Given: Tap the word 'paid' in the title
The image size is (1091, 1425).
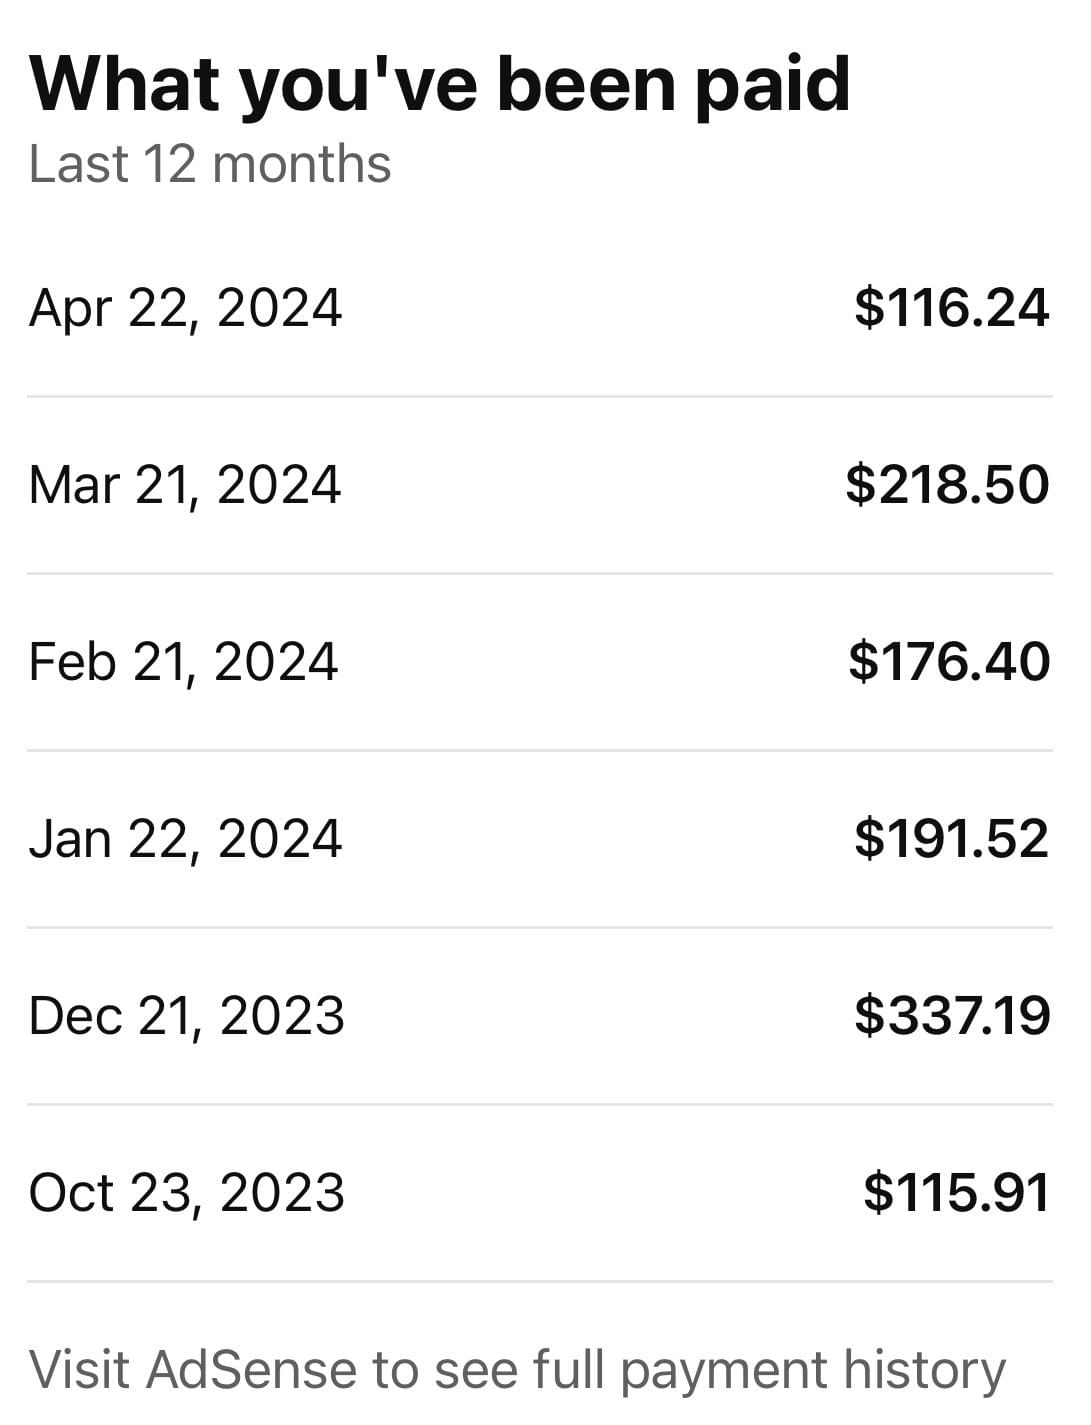Looking at the screenshot, I should [x=772, y=88].
